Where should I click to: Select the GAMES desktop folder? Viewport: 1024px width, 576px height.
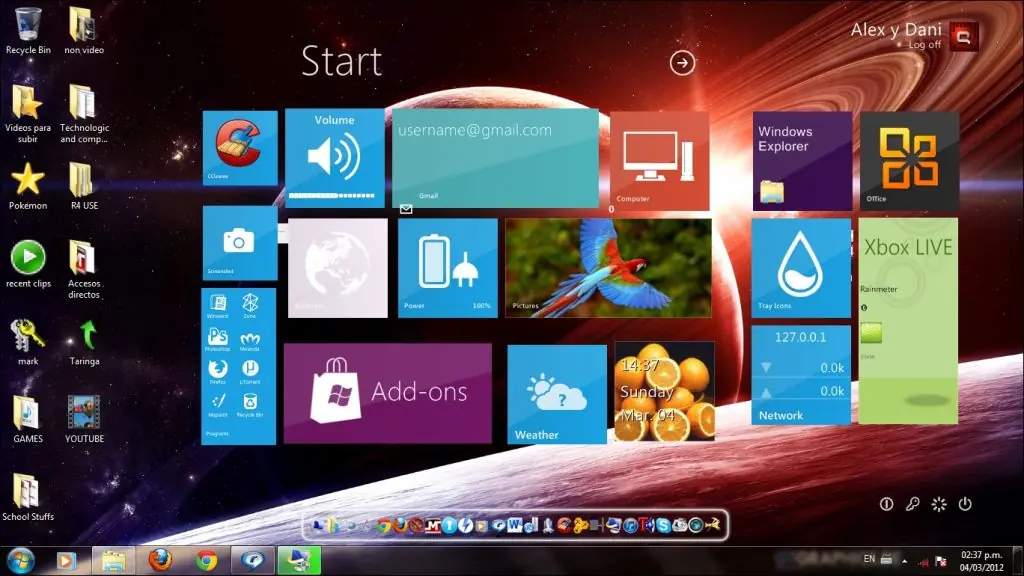pos(27,419)
